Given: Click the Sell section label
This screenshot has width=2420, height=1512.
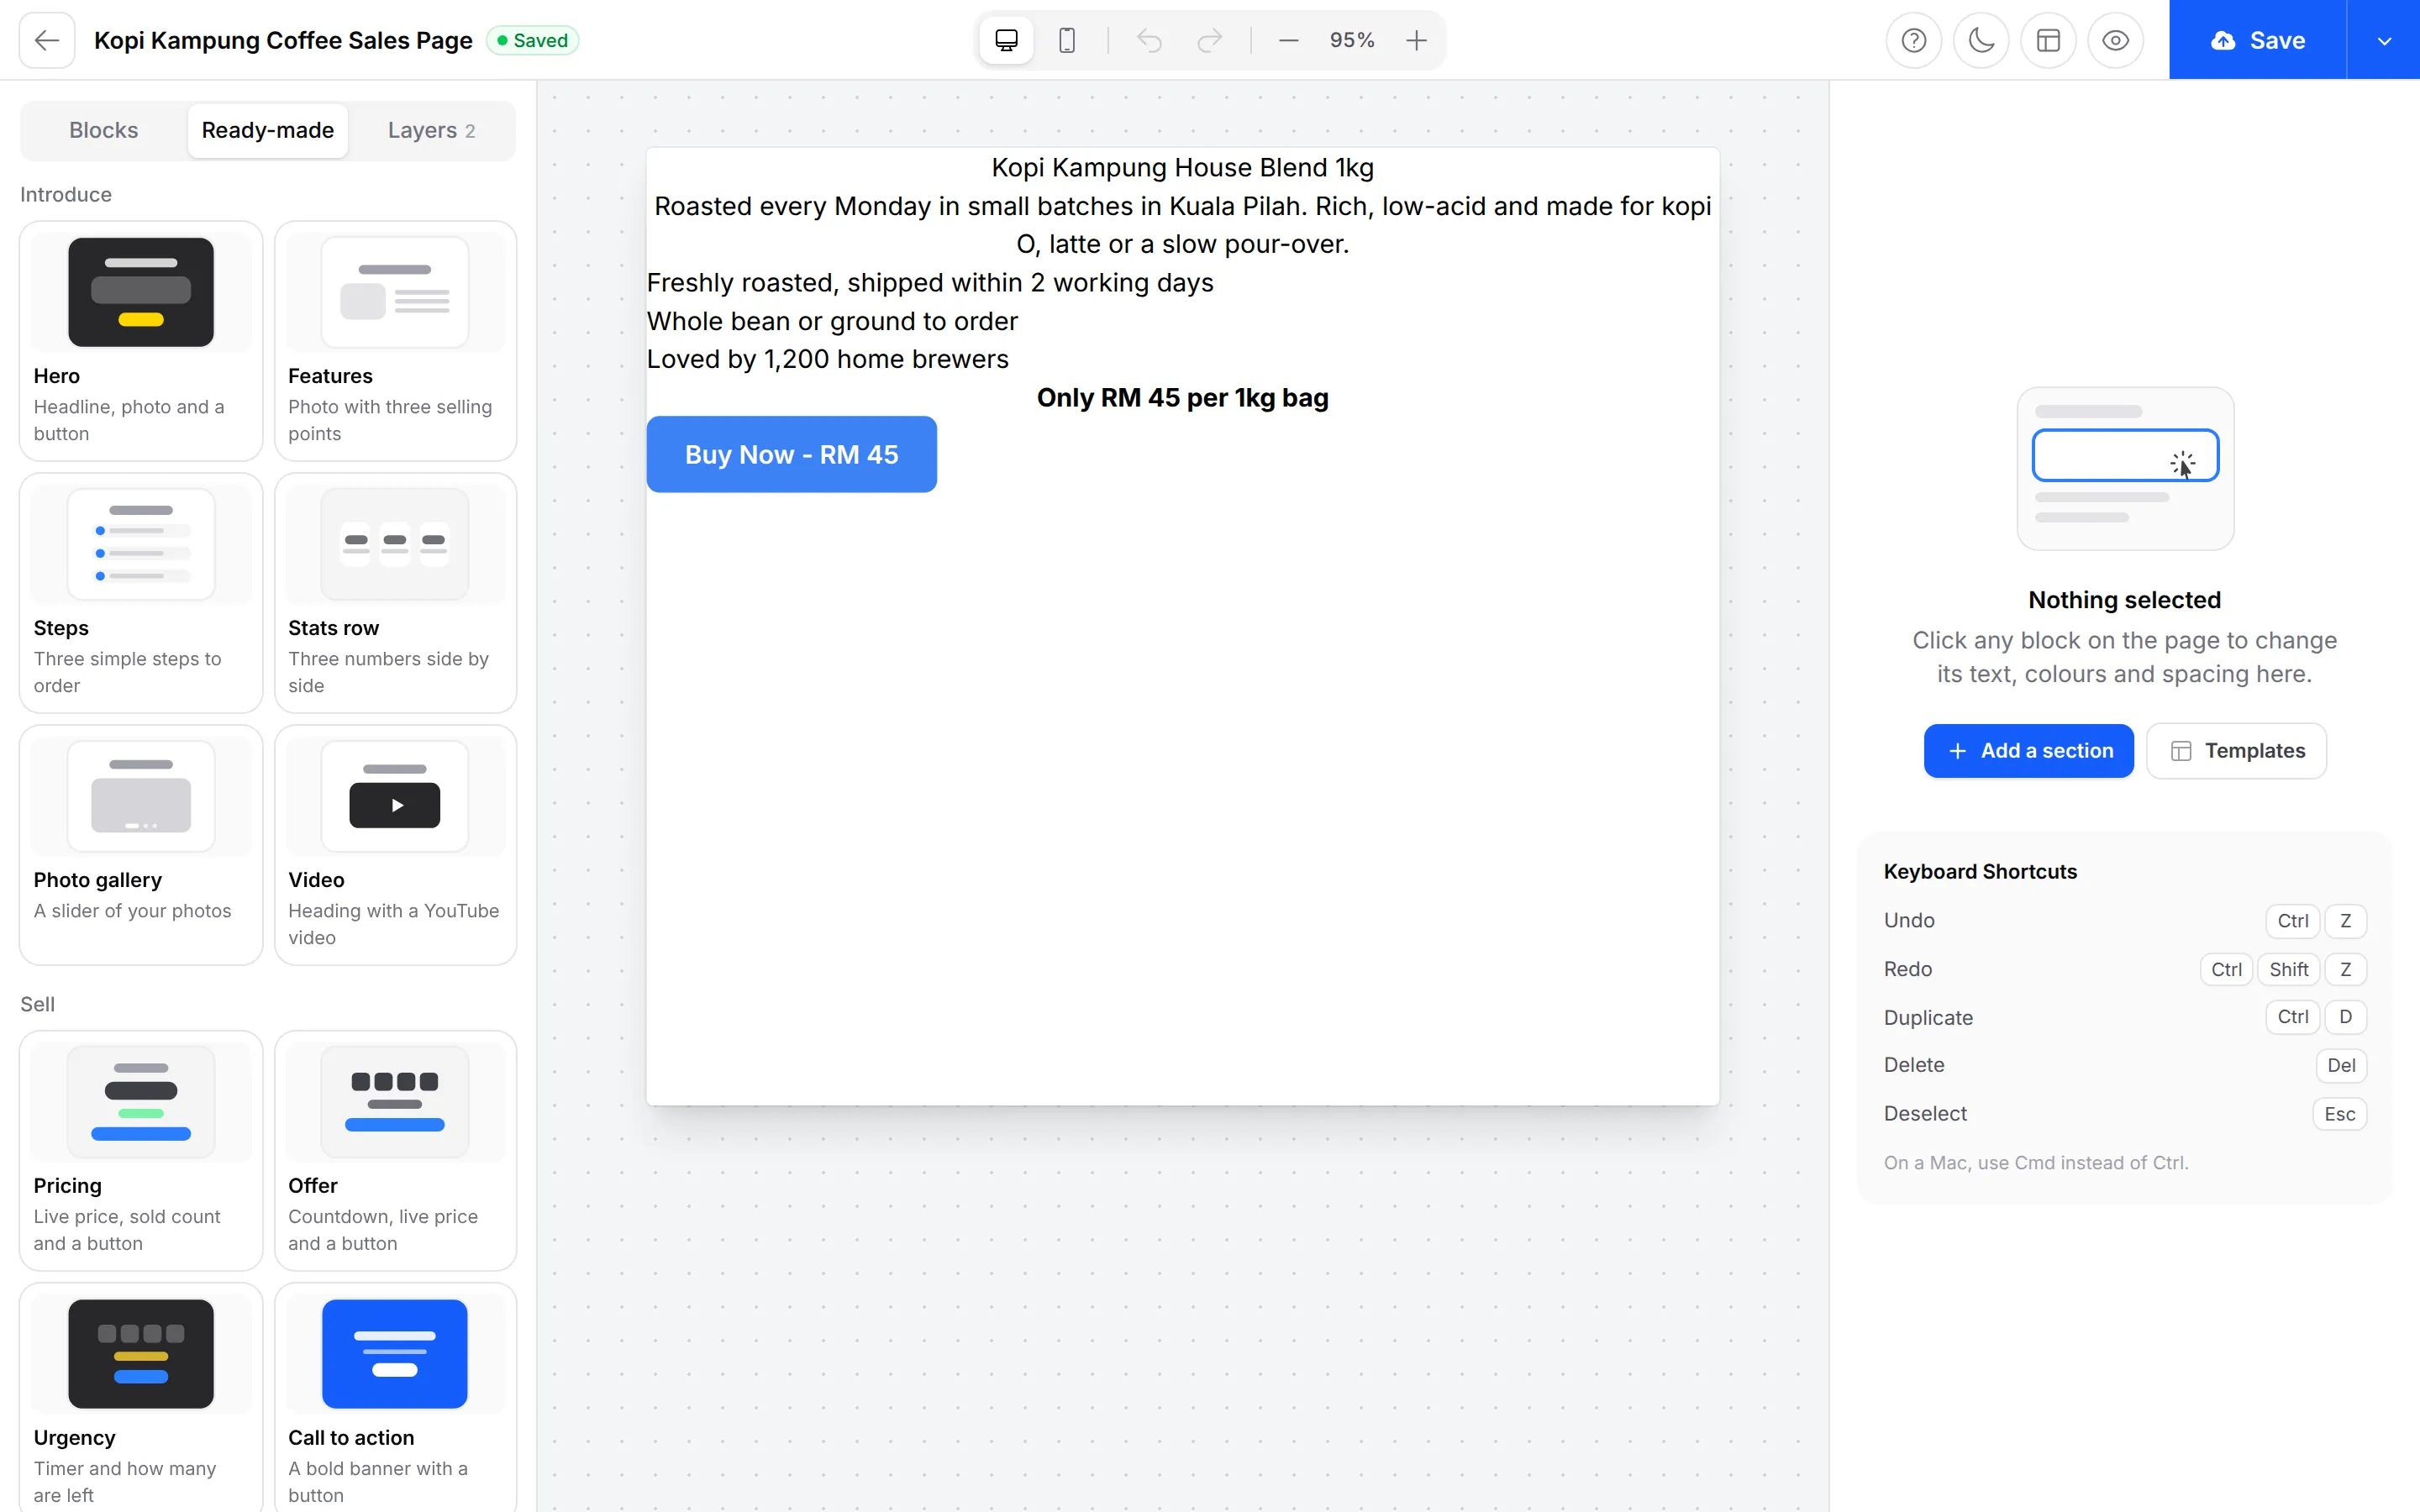Looking at the screenshot, I should [38, 1004].
